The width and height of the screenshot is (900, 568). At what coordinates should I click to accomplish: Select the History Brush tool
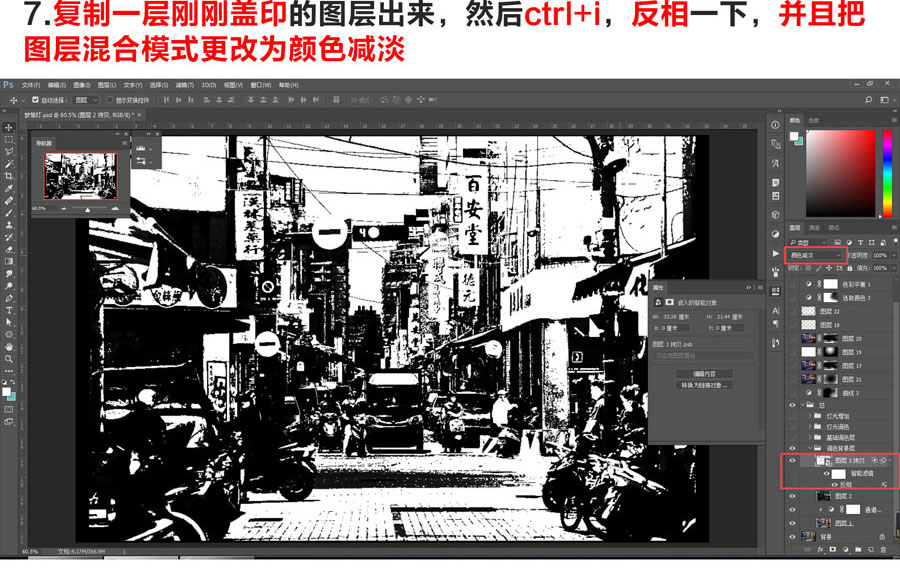click(9, 236)
